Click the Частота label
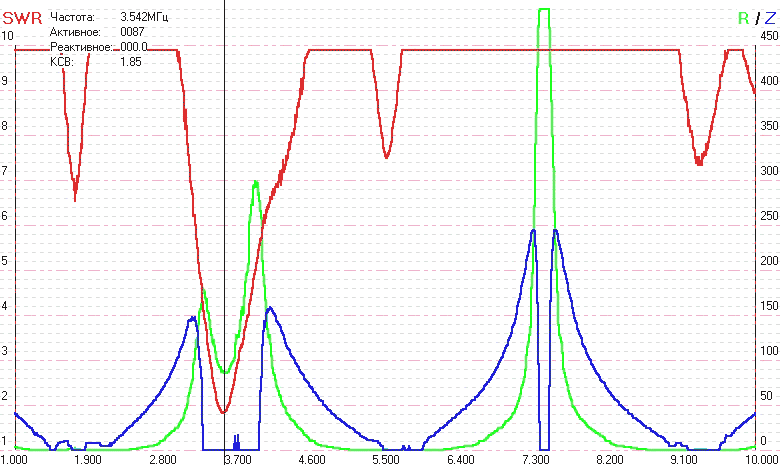Screen dimensions: 780x465 coord(73,17)
